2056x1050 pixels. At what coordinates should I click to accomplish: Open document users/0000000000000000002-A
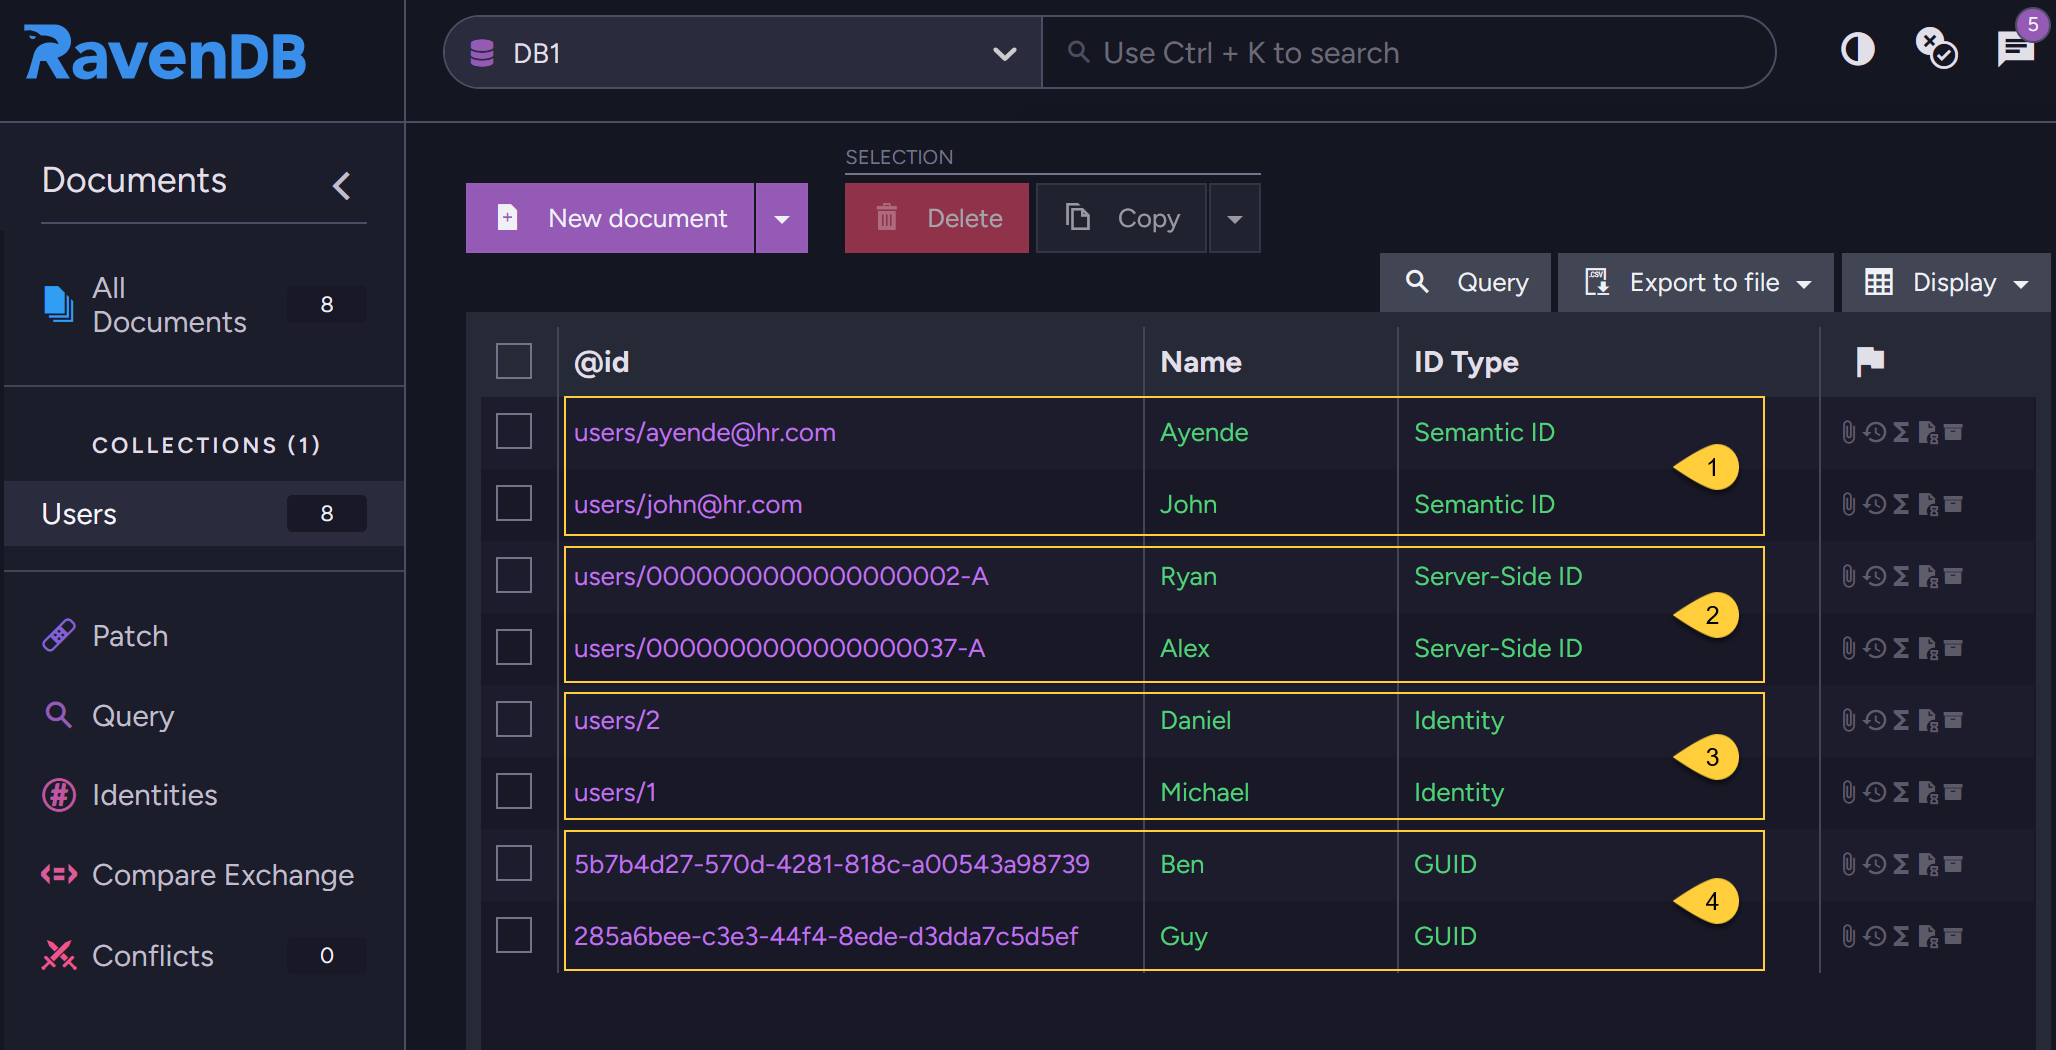[x=781, y=576]
